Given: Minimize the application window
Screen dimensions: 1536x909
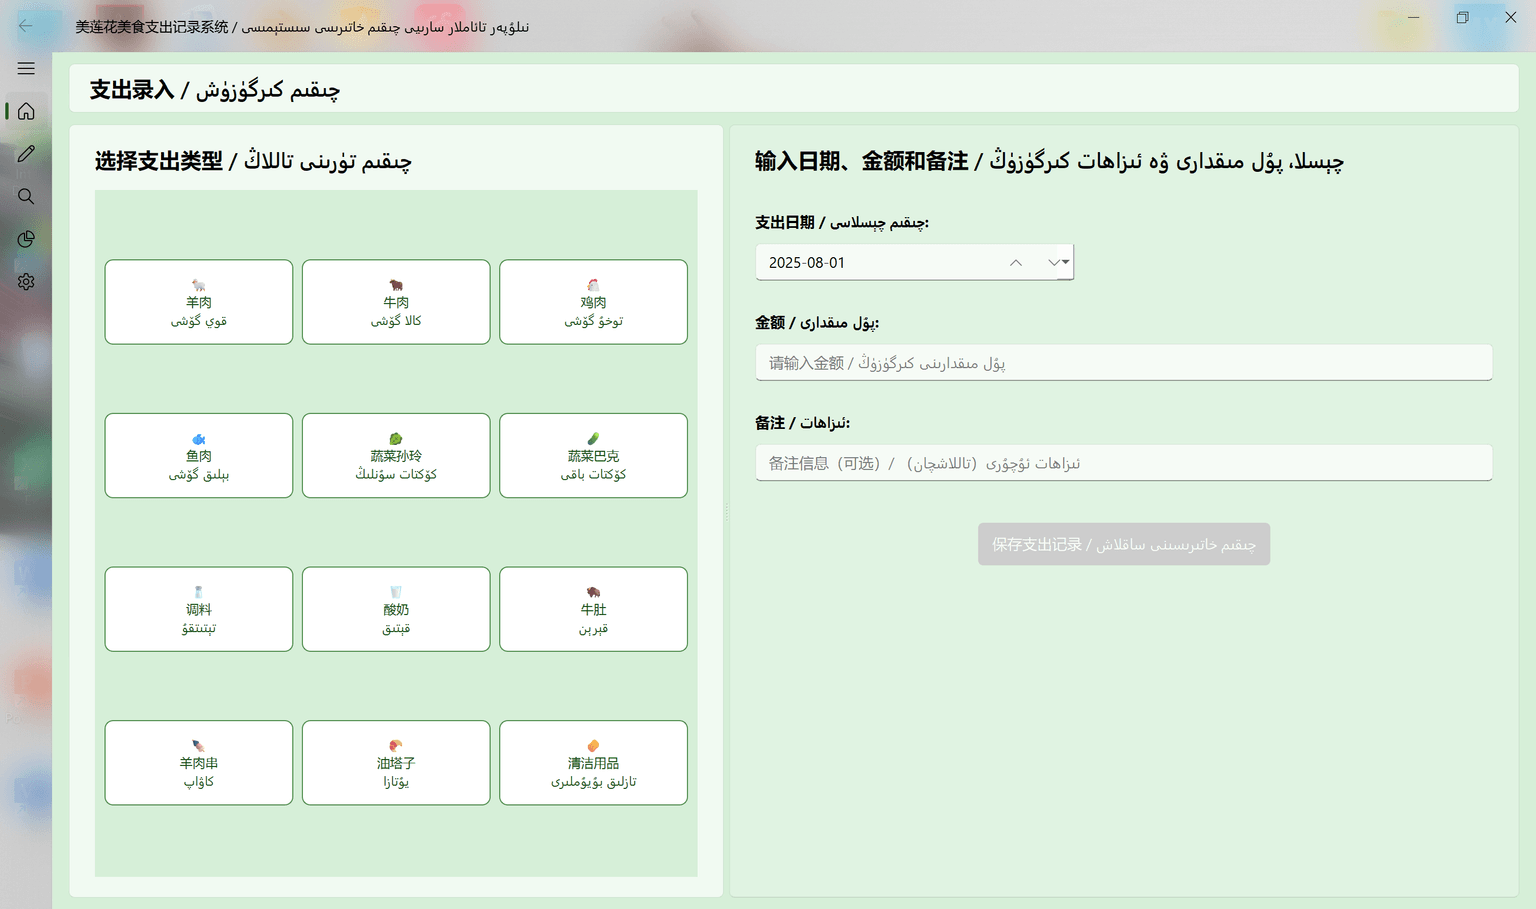Looking at the screenshot, I should coord(1414,17).
